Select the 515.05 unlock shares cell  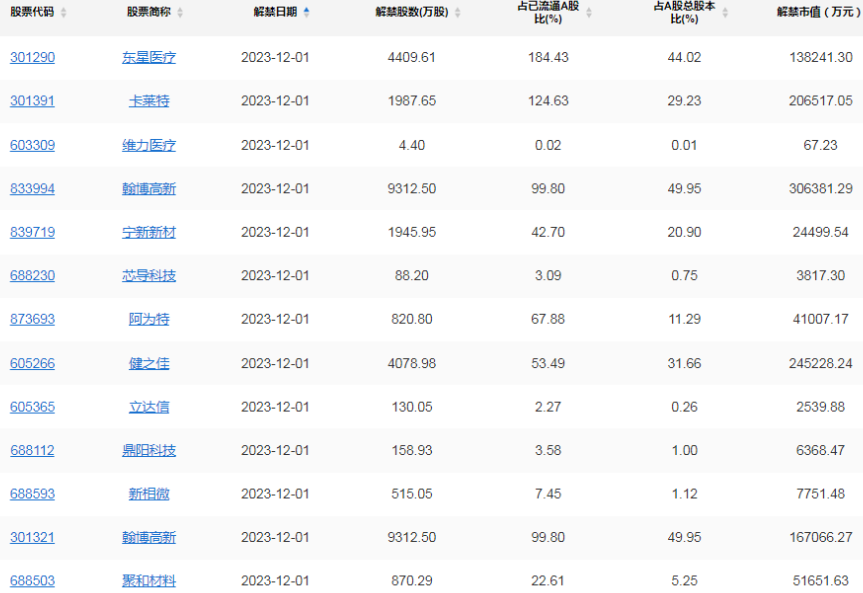point(412,494)
